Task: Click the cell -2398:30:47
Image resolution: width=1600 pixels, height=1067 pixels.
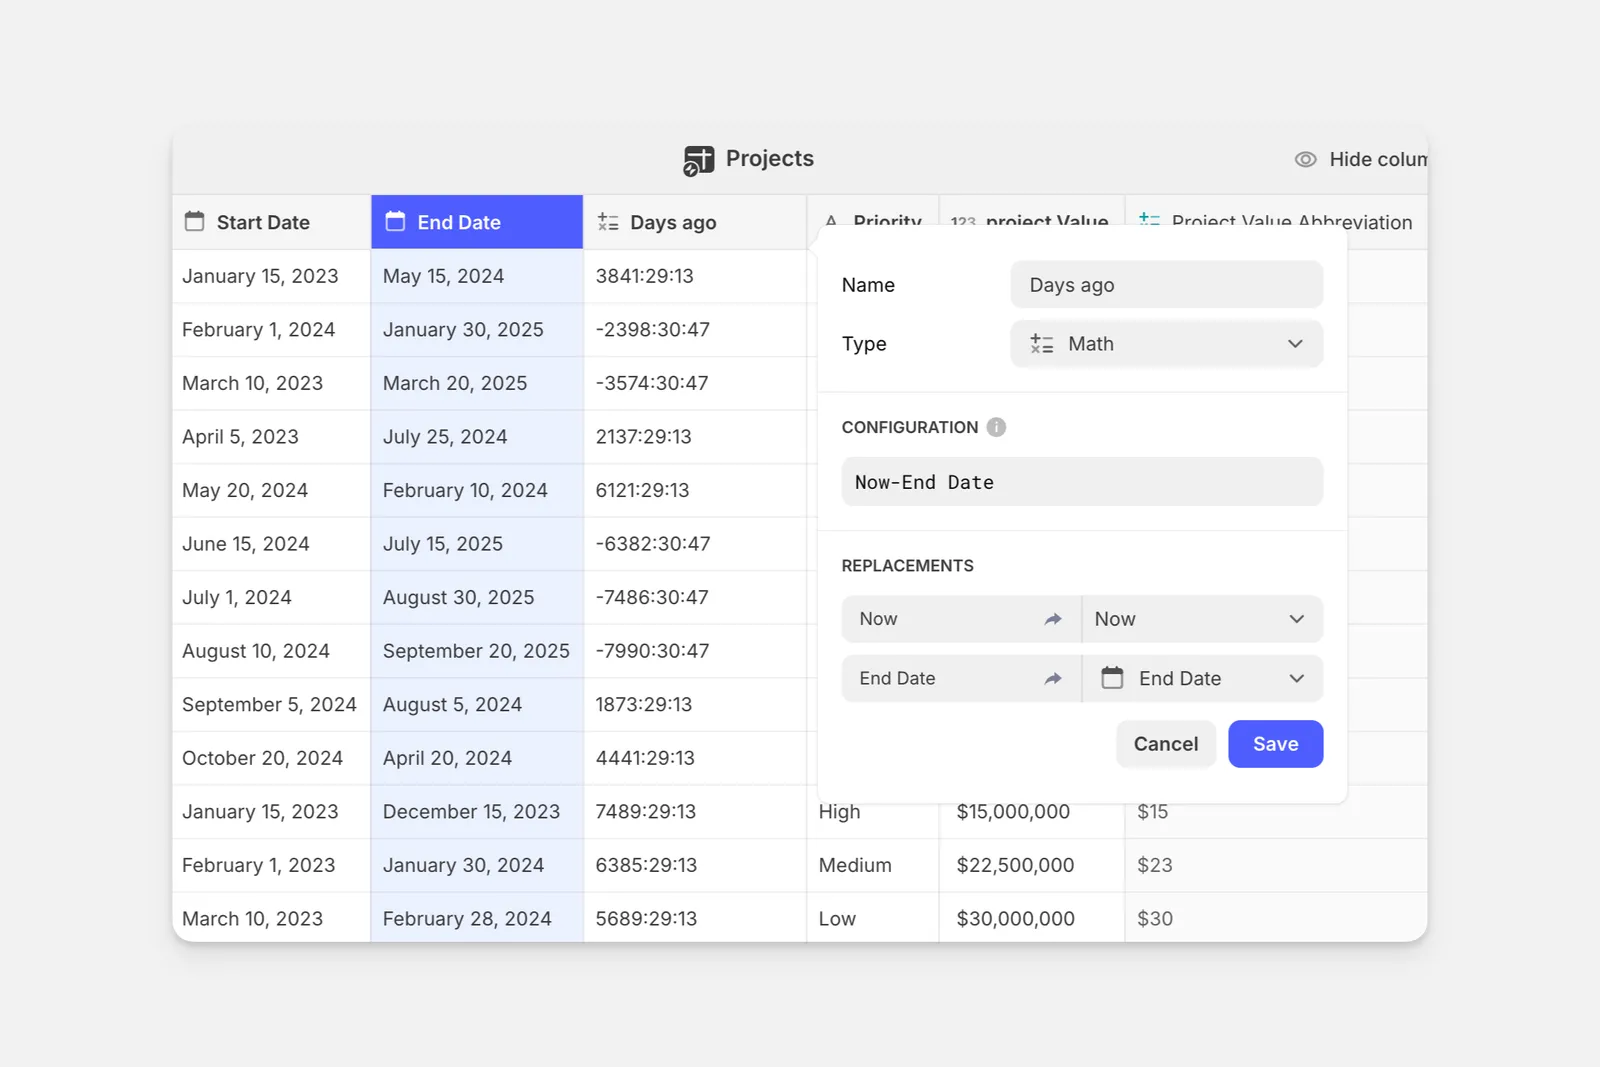Action: (x=695, y=330)
